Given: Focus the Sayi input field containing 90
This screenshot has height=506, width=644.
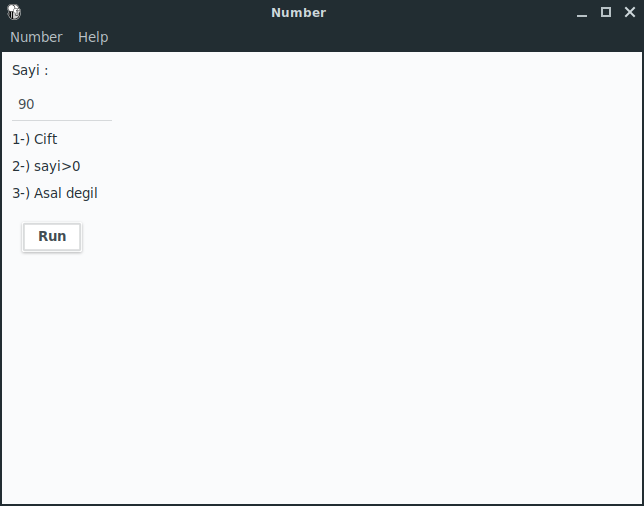Looking at the screenshot, I should point(62,104).
